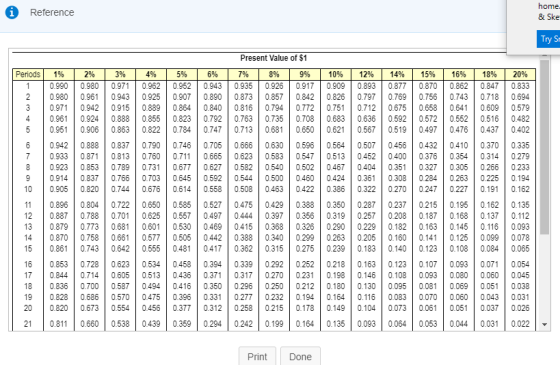This screenshot has width=560, height=365.
Task: Select the 15% column header
Action: (428, 74)
